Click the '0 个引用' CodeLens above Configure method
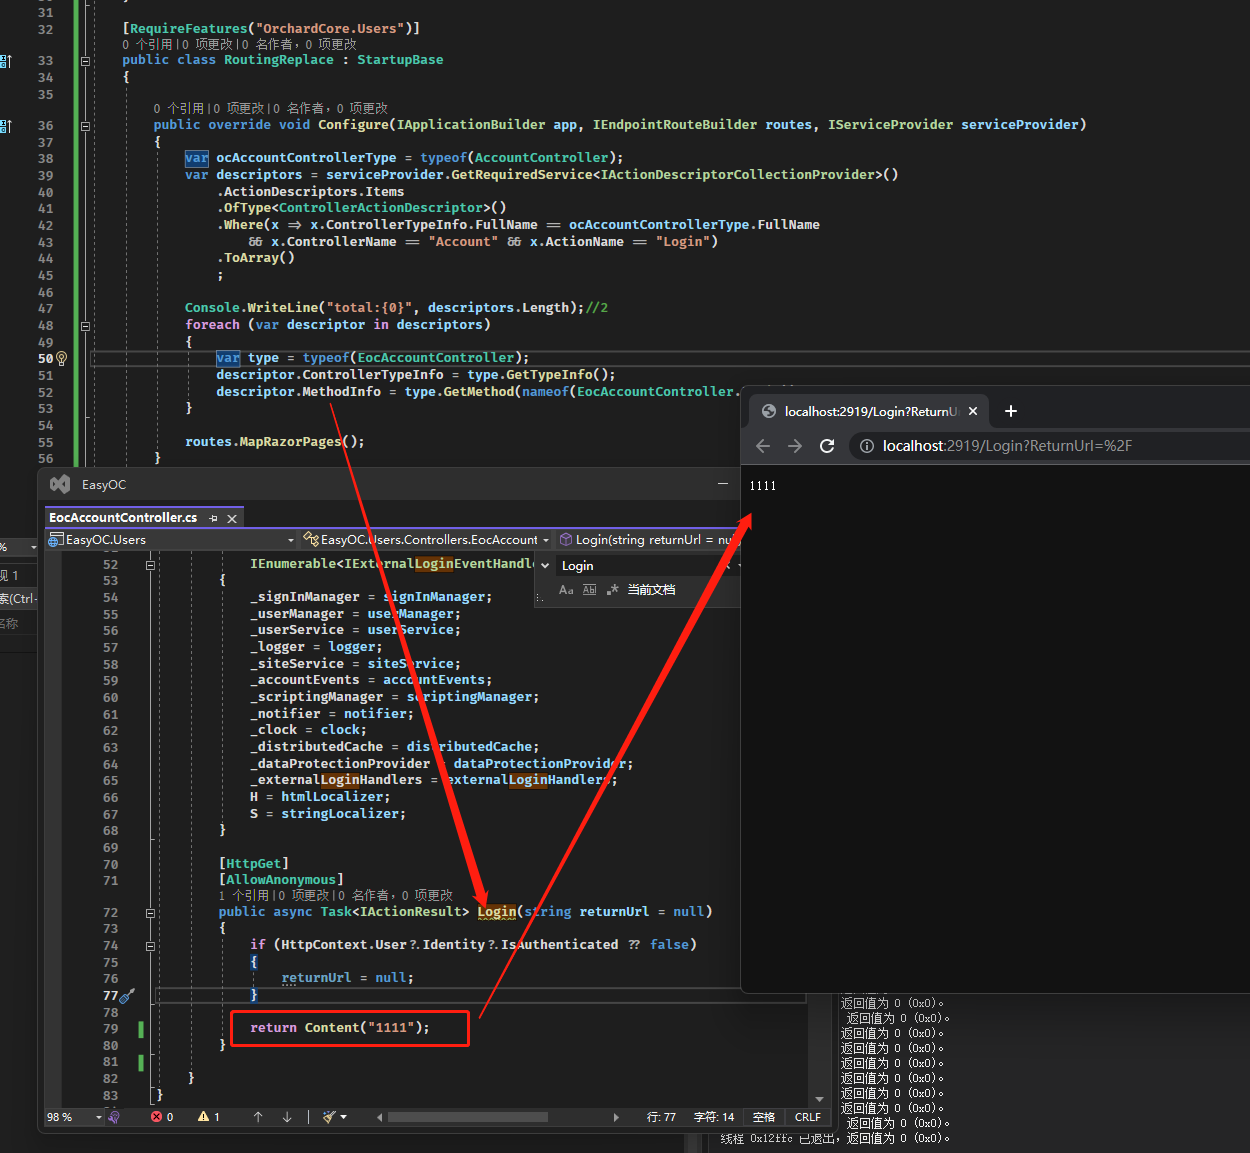The height and width of the screenshot is (1153, 1250). pos(179,108)
